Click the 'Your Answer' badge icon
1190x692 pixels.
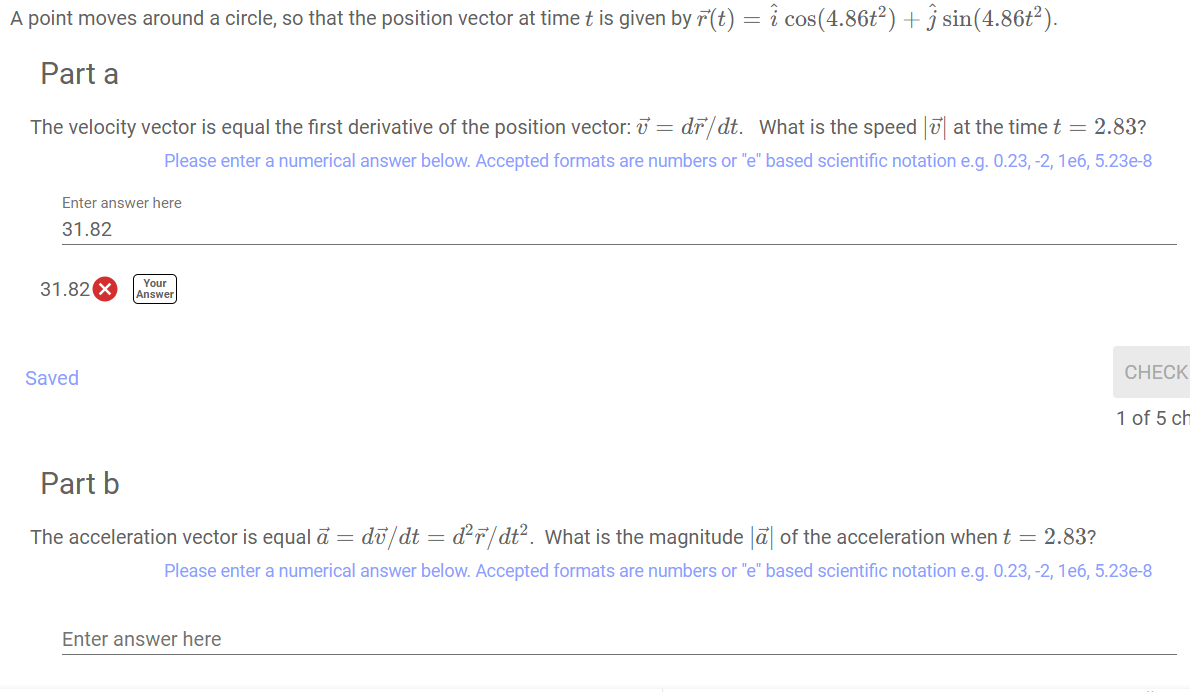154,288
